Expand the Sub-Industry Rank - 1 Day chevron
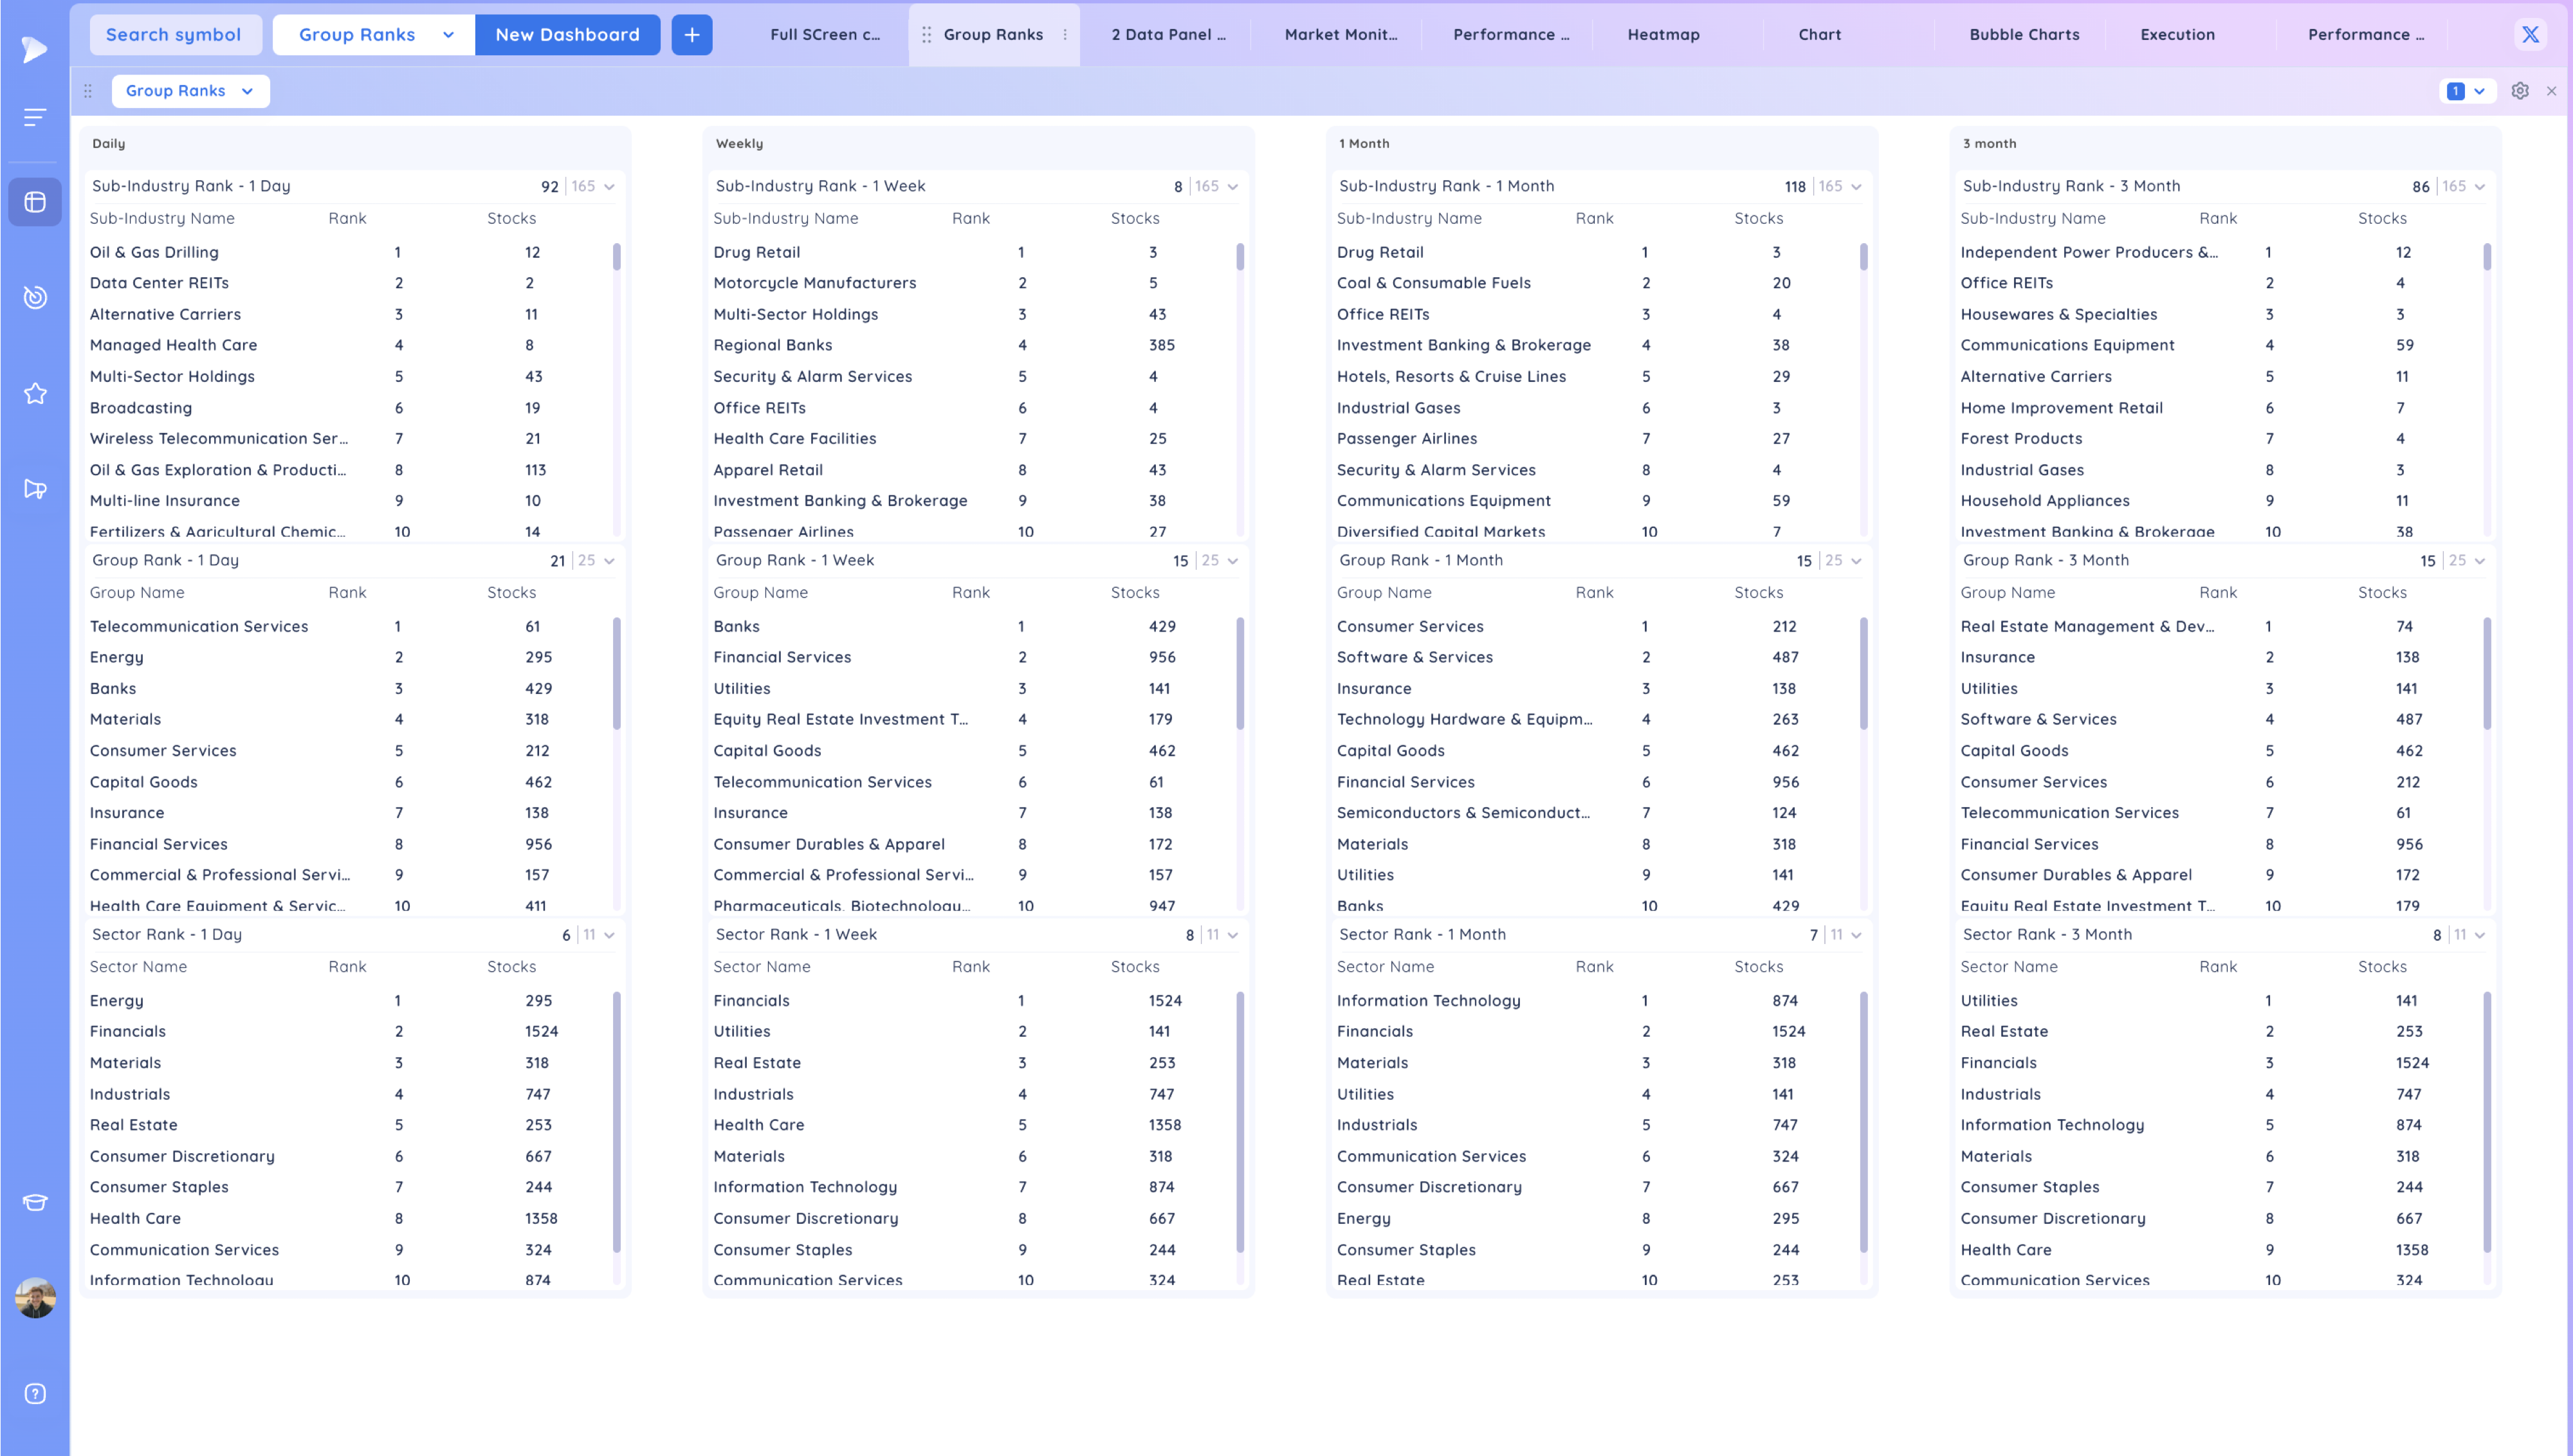This screenshot has width=2573, height=1456. click(x=610, y=187)
